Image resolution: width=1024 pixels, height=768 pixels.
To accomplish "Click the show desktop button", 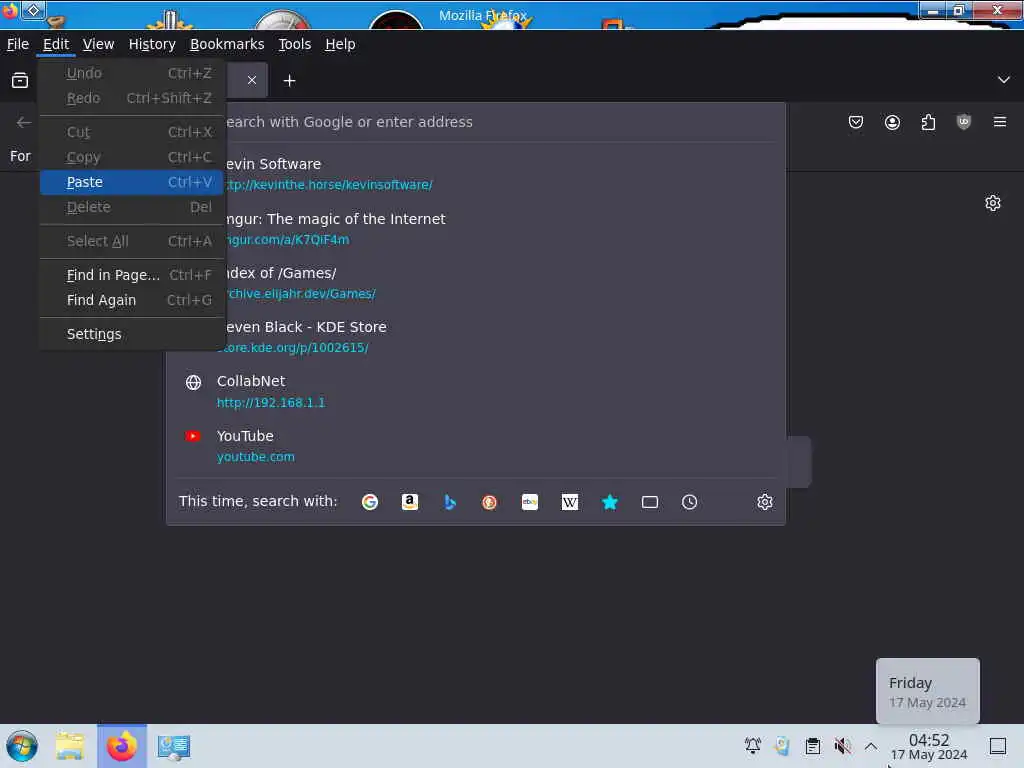I will tap(997, 745).
